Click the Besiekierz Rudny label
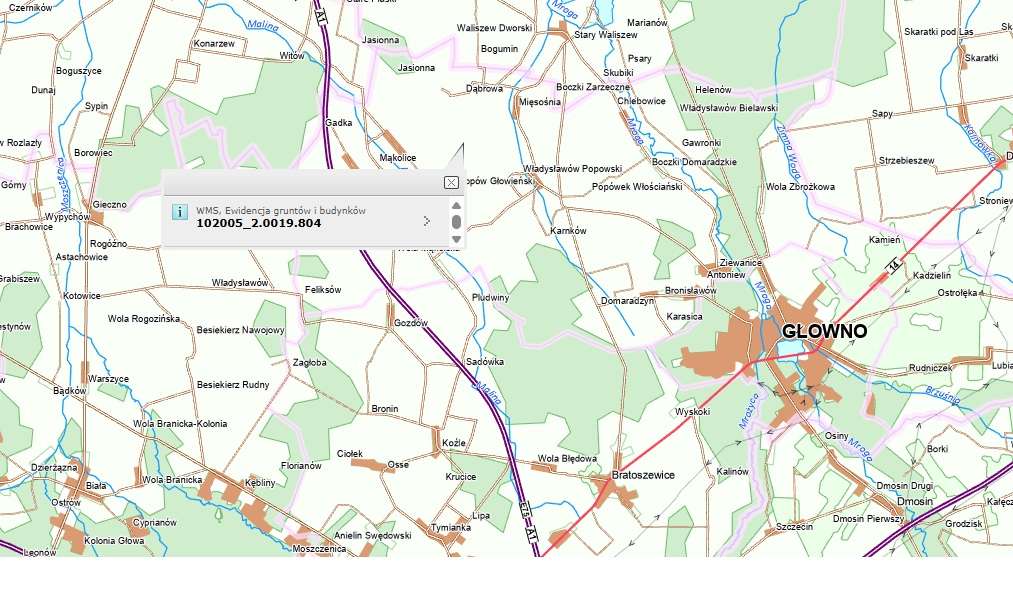1013x600 pixels. (x=233, y=385)
